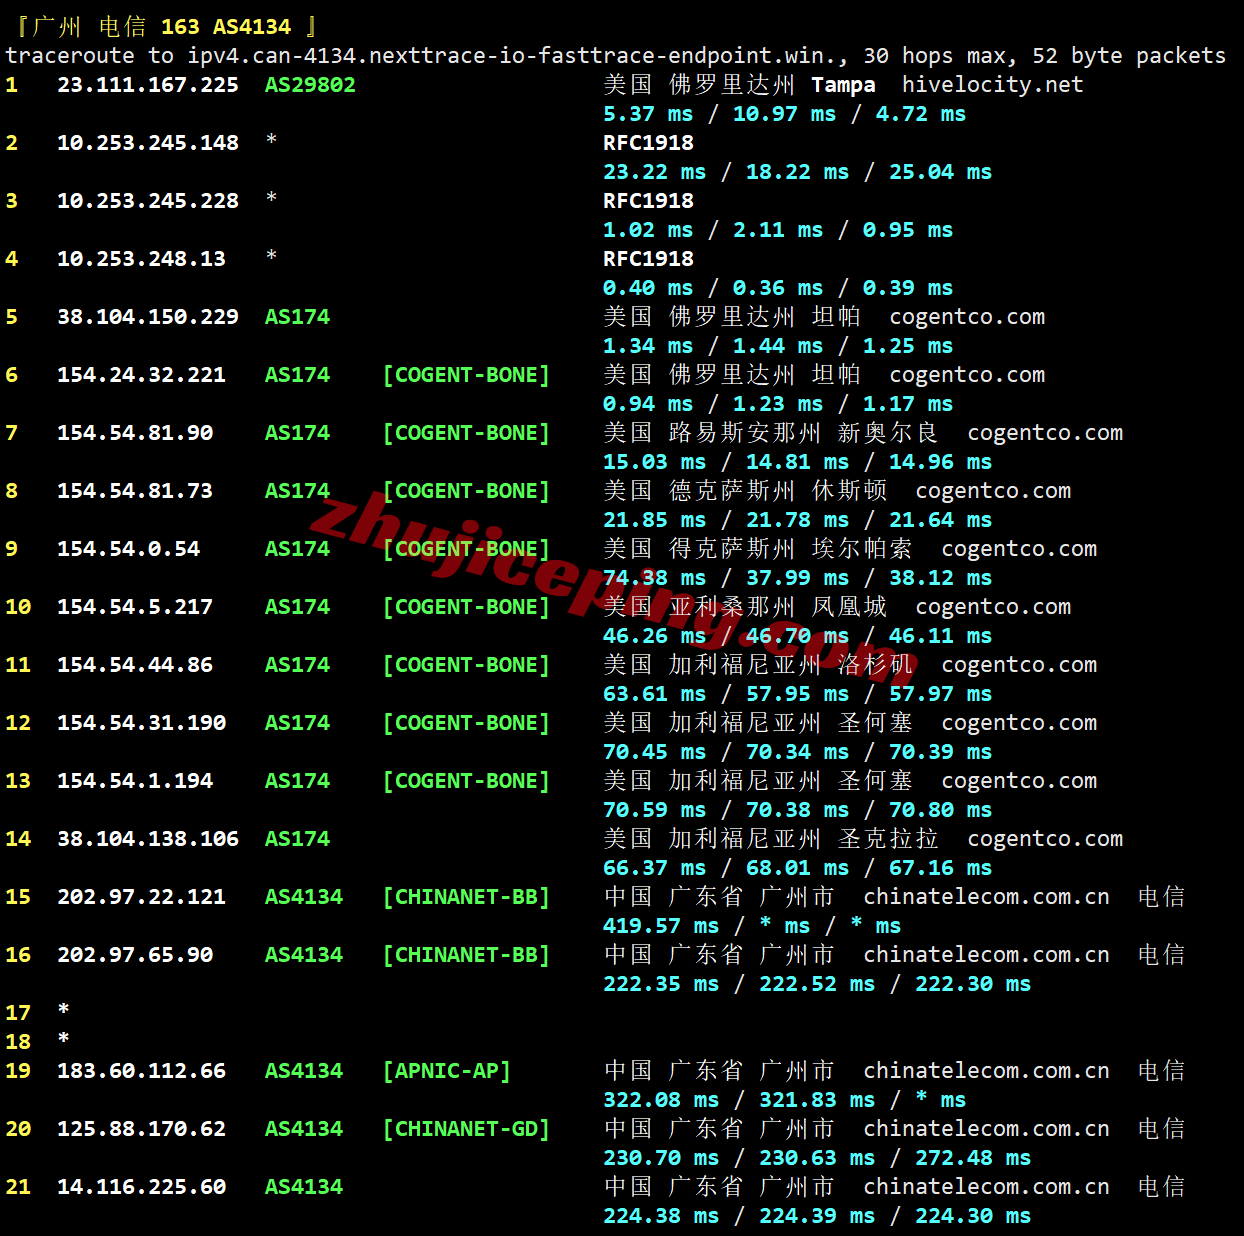Select the [CHINANET-BB] tag on hop 15
1244x1236 pixels.
pos(466,897)
